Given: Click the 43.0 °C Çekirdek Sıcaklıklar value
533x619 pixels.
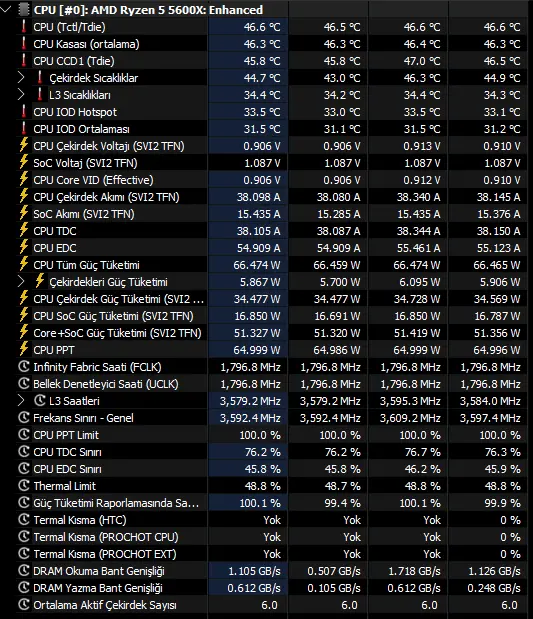Looking at the screenshot, I should coord(342,78).
